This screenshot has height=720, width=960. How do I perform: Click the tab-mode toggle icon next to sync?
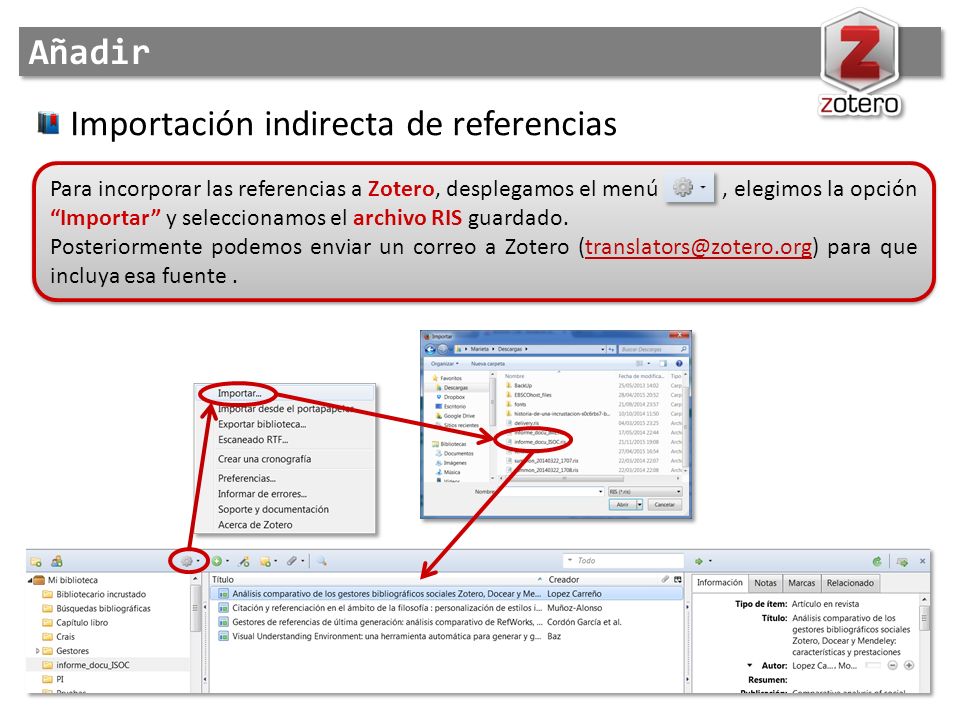coord(902,561)
